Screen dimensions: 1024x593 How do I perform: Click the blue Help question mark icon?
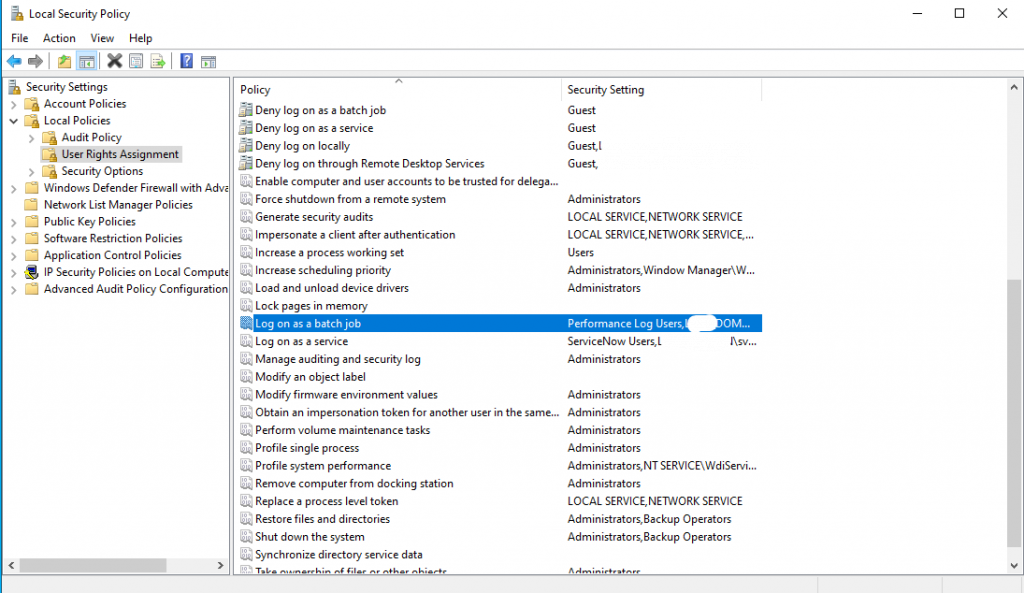(186, 61)
